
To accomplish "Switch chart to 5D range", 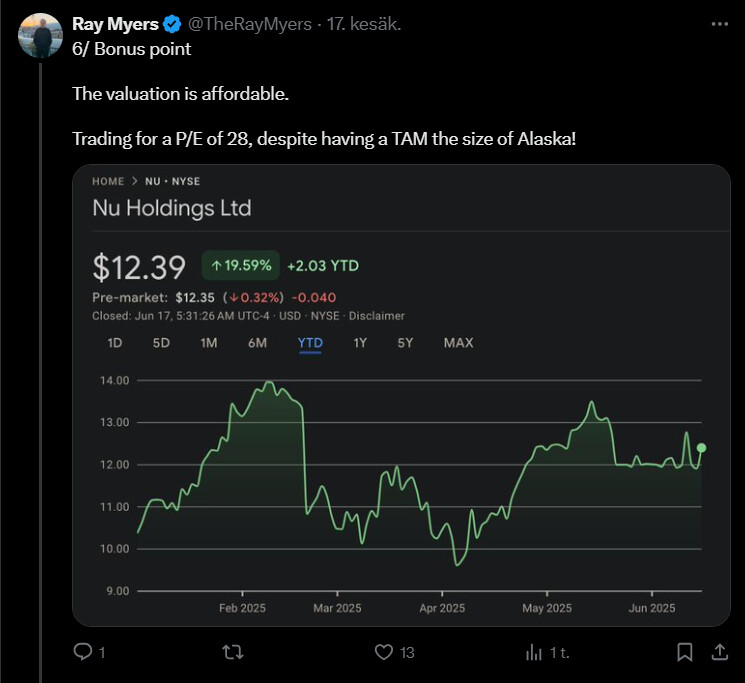I will click(x=161, y=343).
